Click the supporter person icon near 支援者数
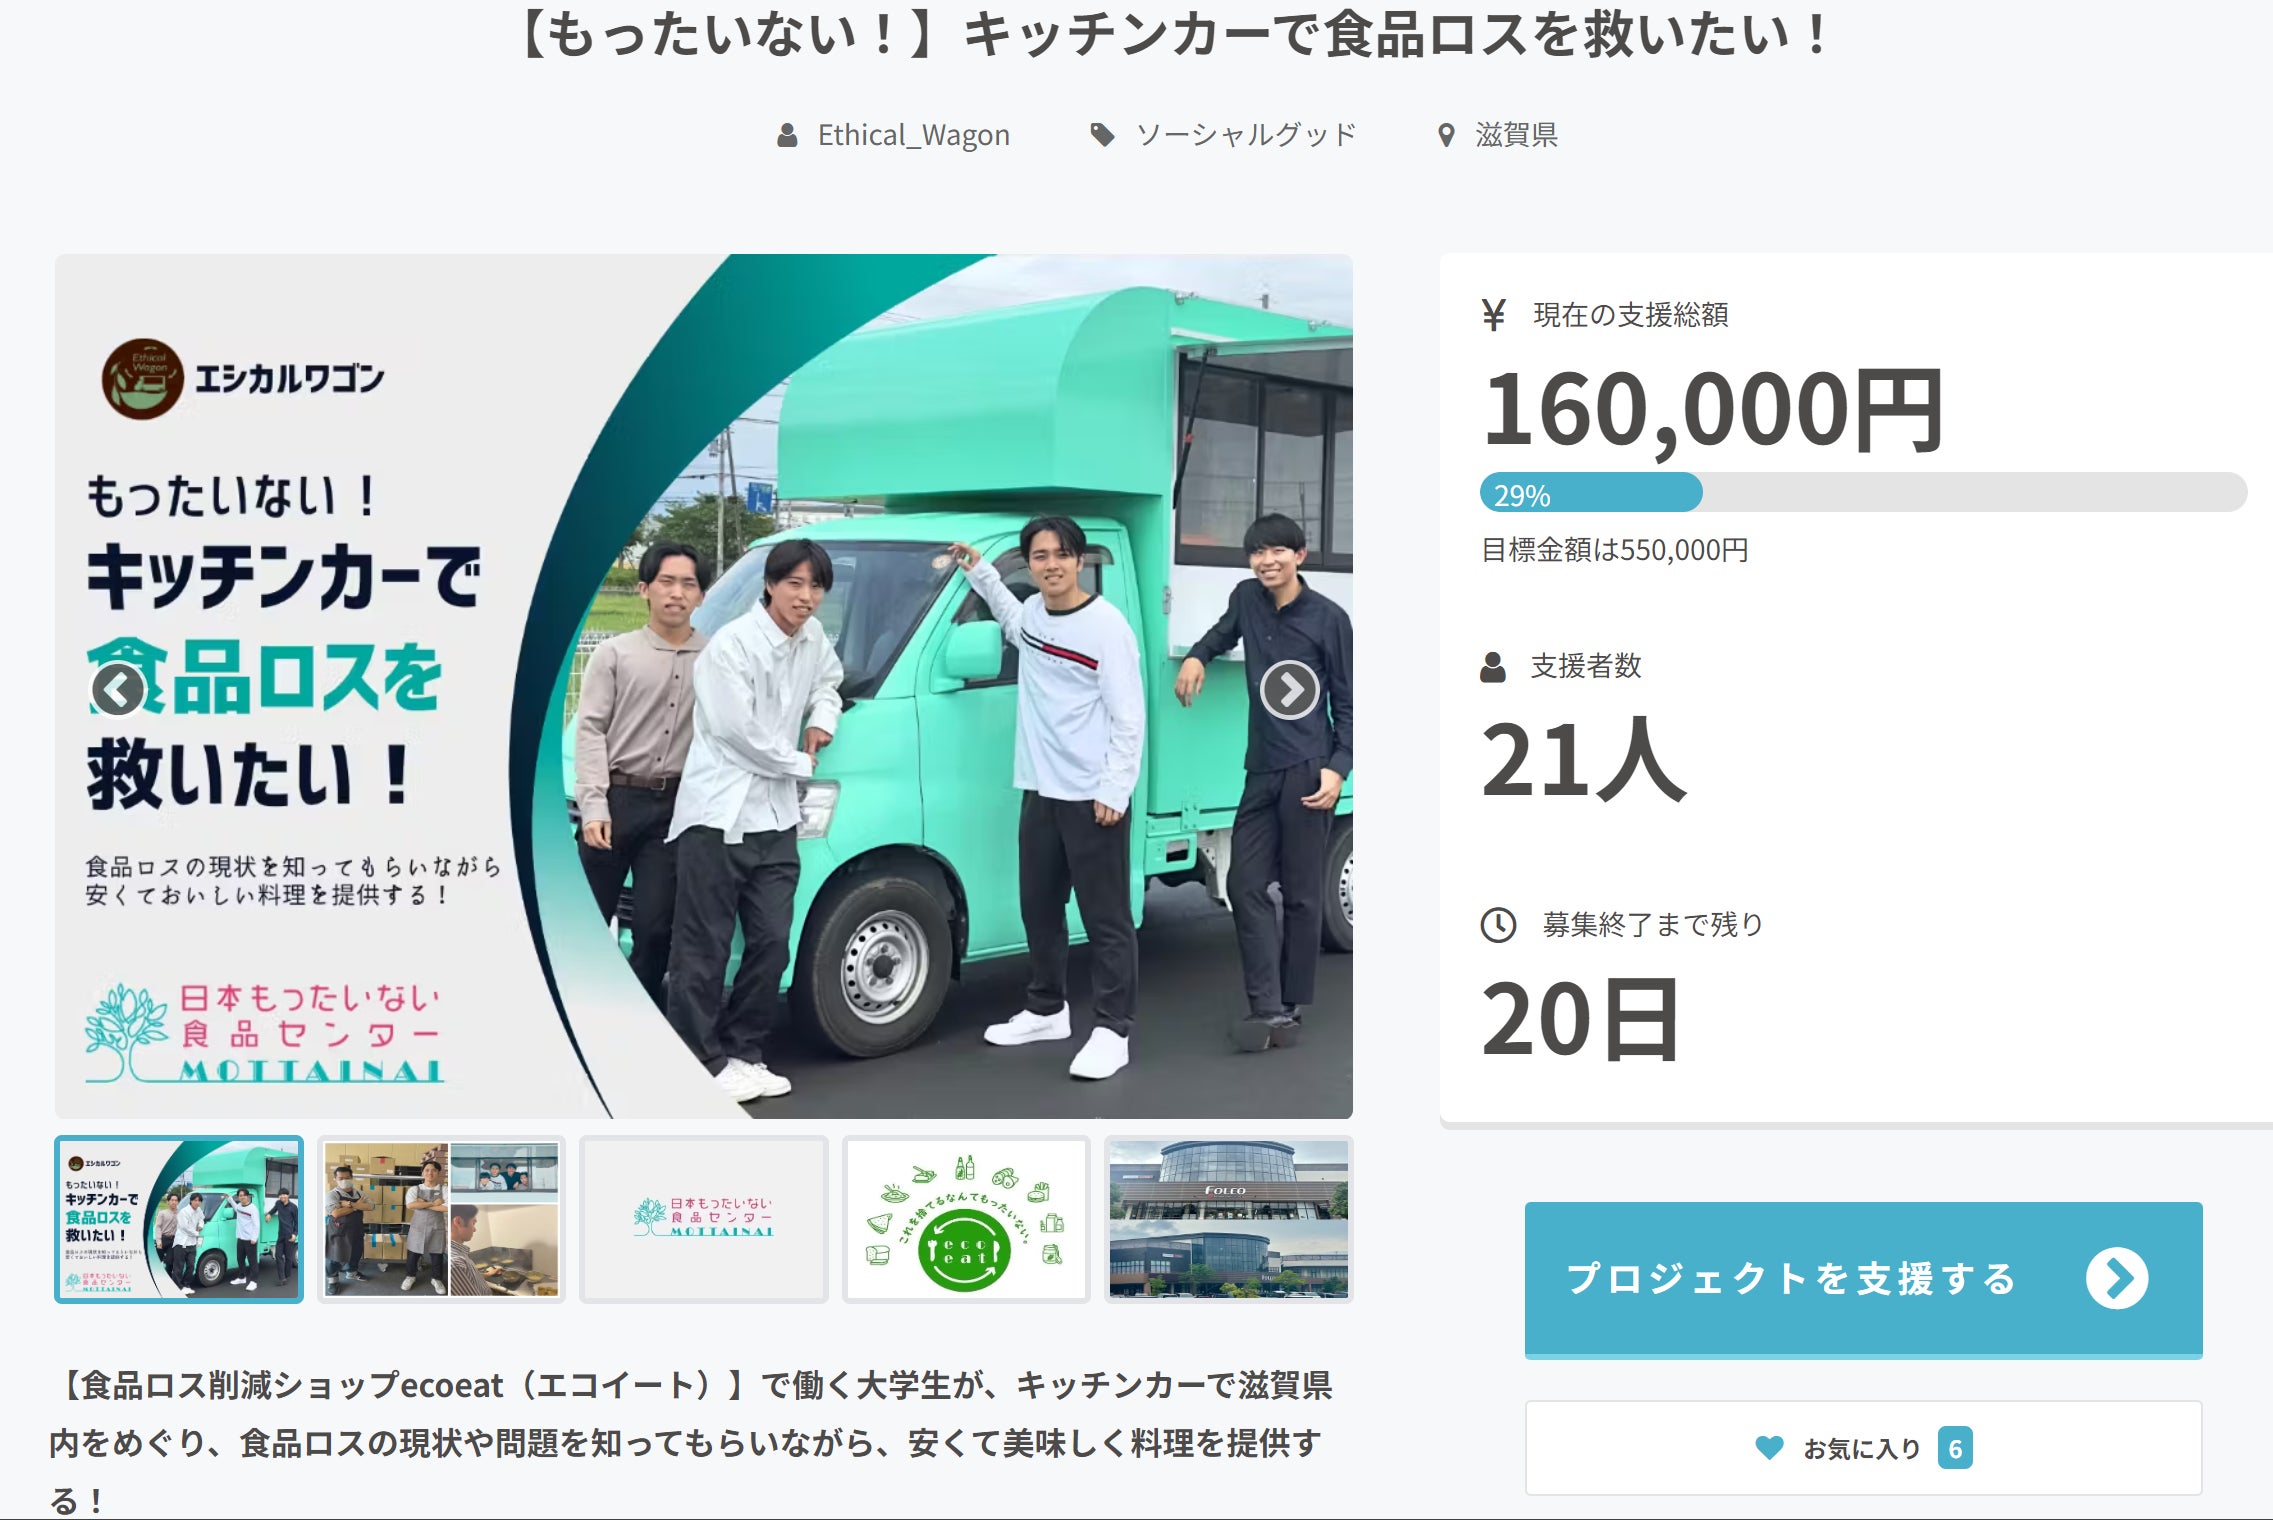 [1492, 667]
